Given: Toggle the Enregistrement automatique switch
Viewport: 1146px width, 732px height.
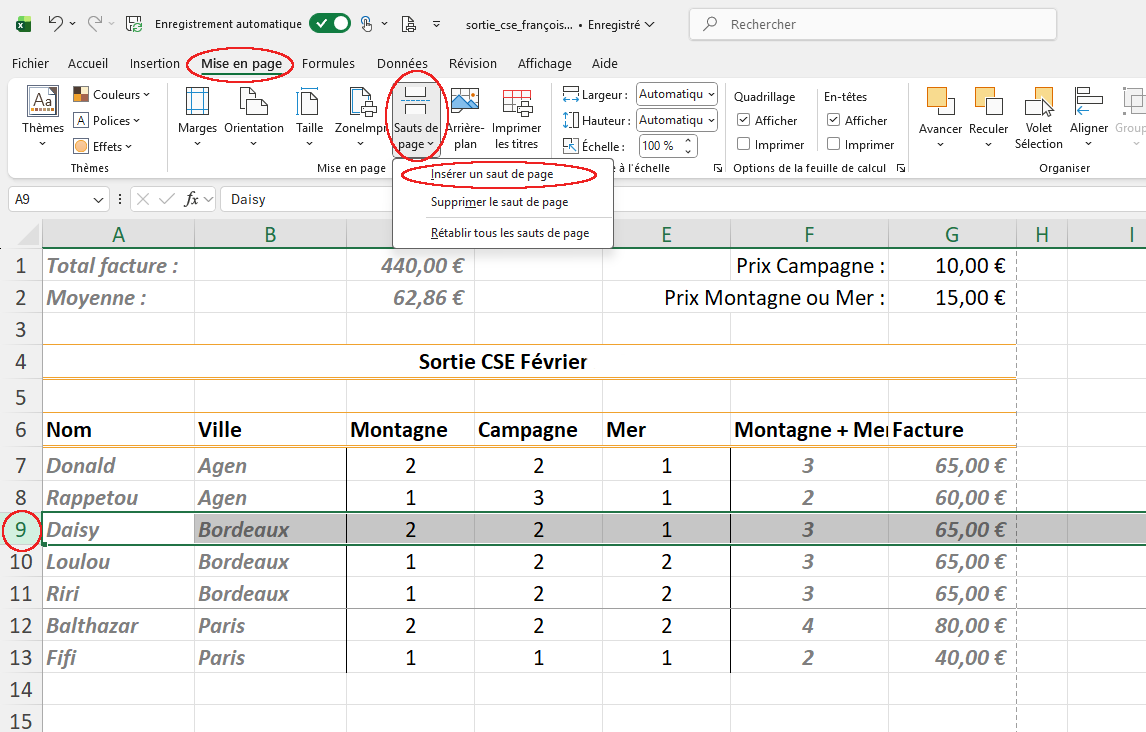Looking at the screenshot, I should click(330, 23).
